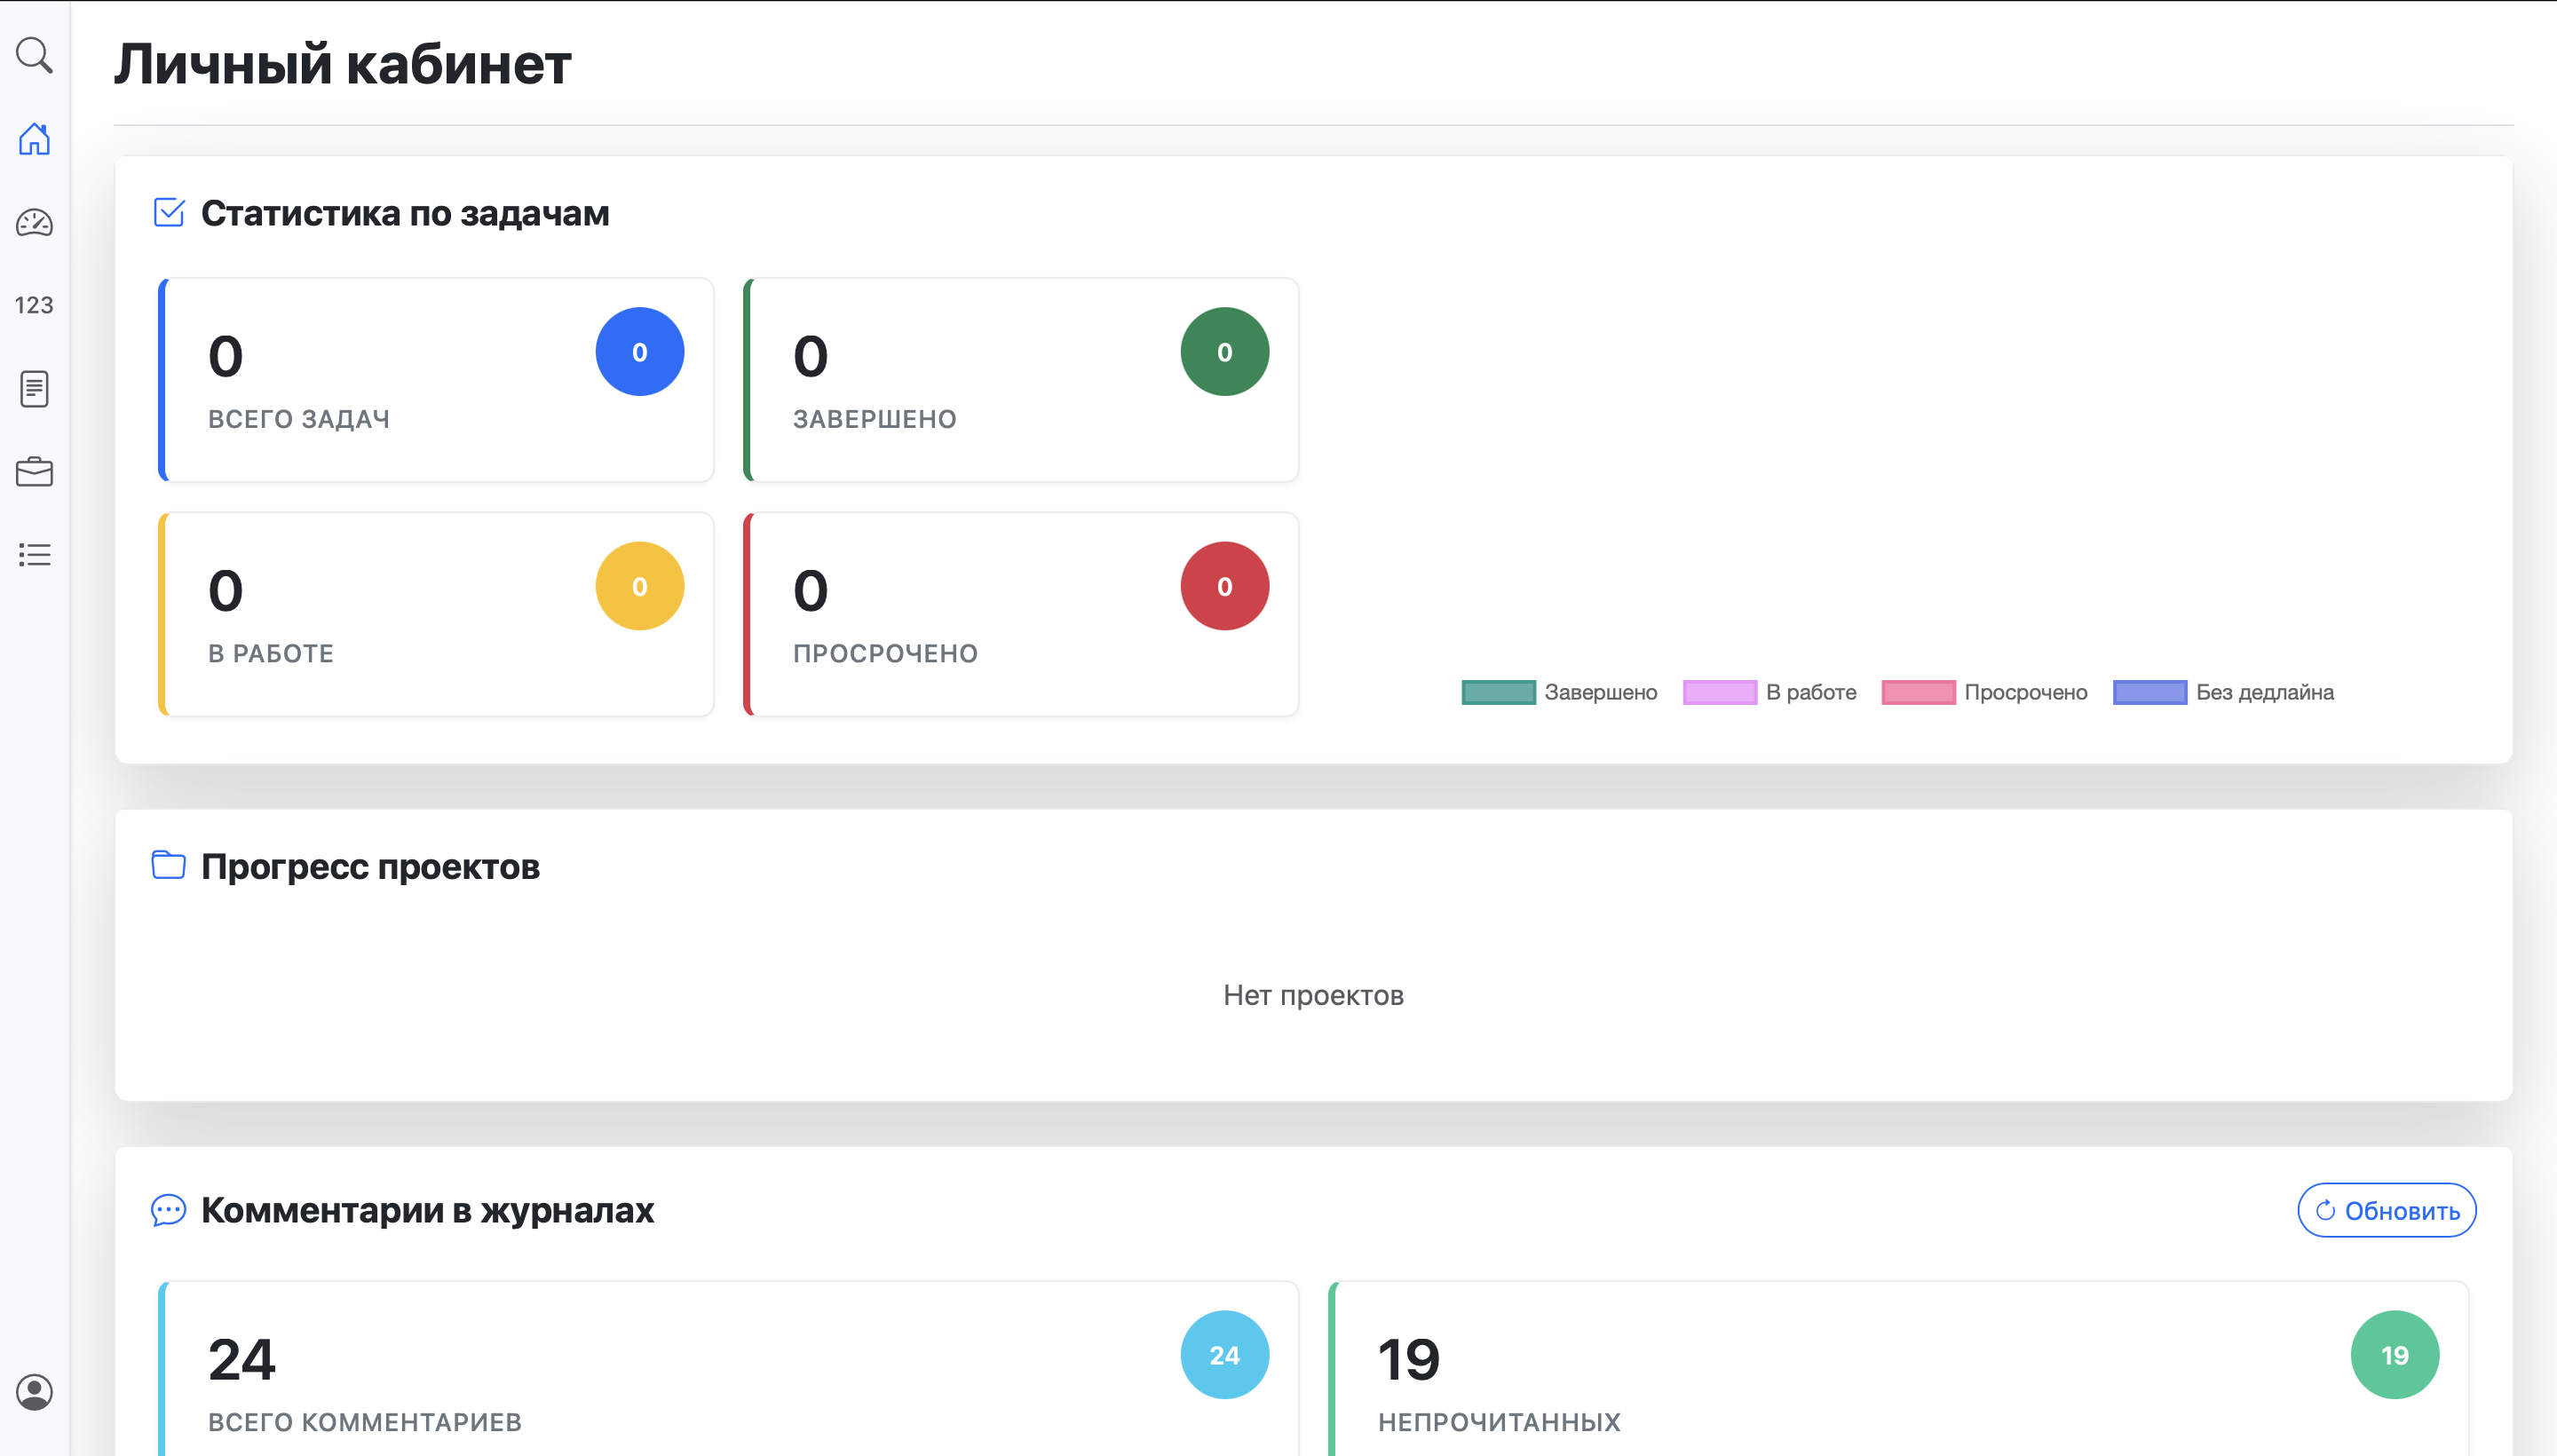Open search from the sidebar magnifier icon
The image size is (2557, 1456).
34,55
